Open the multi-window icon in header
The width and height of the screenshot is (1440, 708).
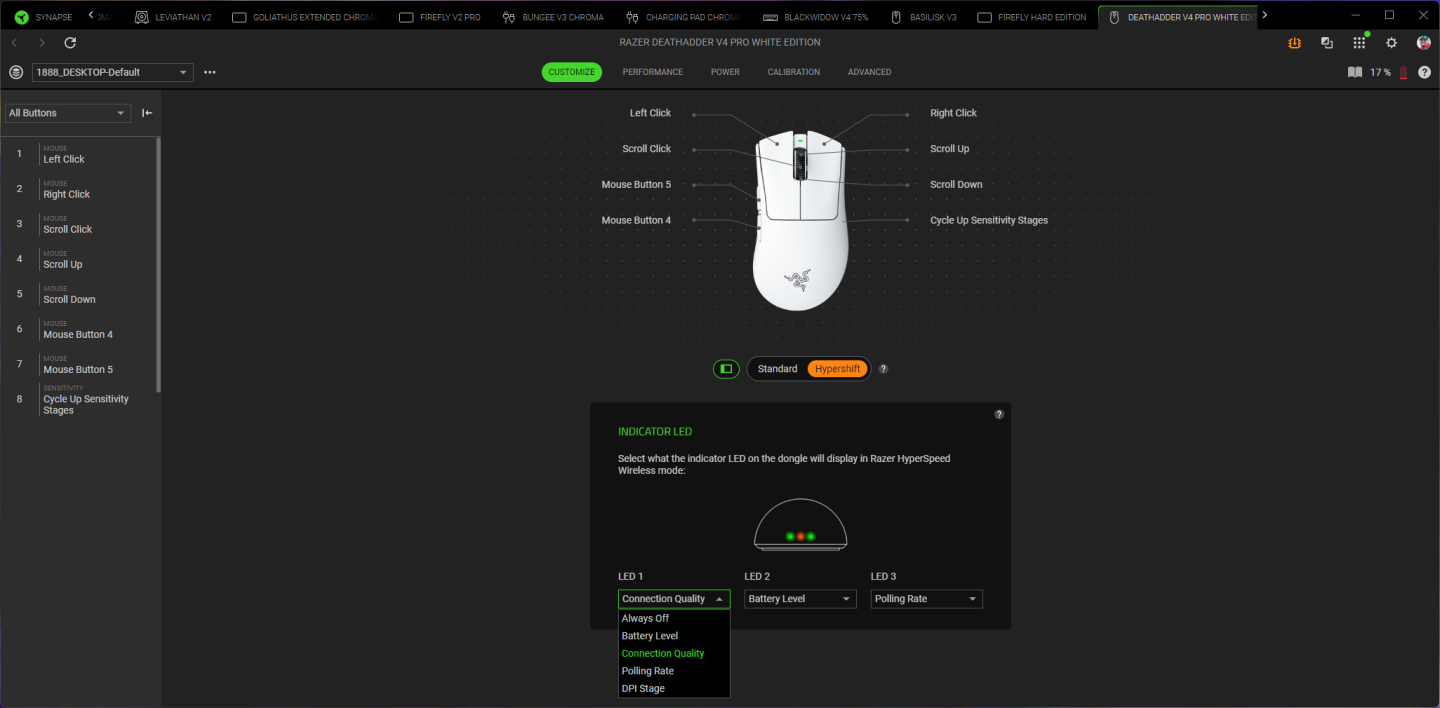click(1327, 43)
